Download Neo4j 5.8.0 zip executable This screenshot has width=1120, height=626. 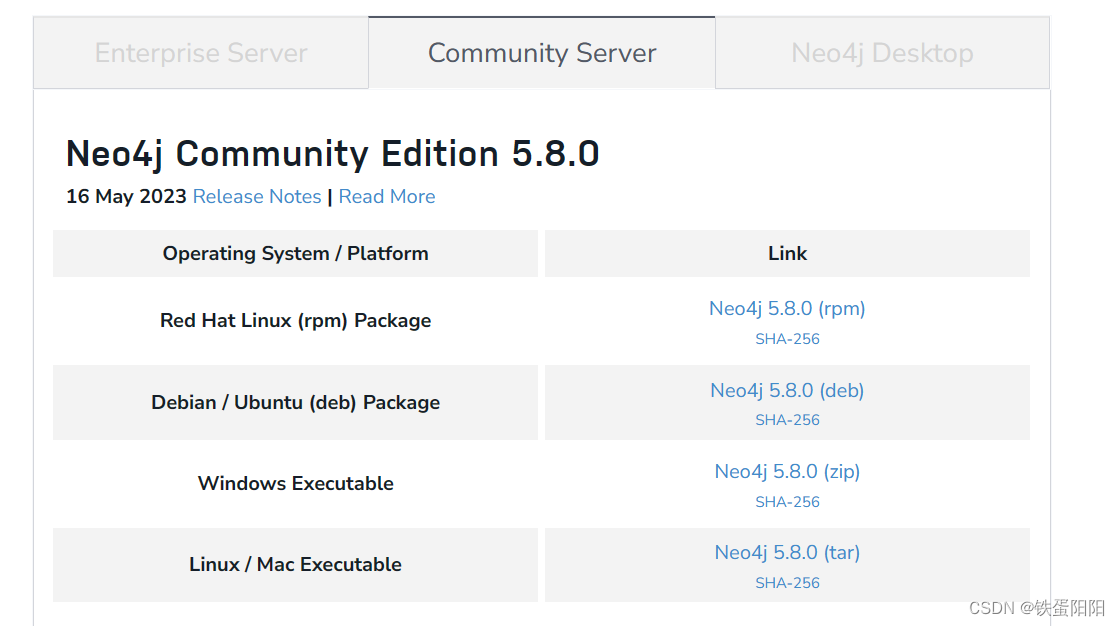click(787, 471)
